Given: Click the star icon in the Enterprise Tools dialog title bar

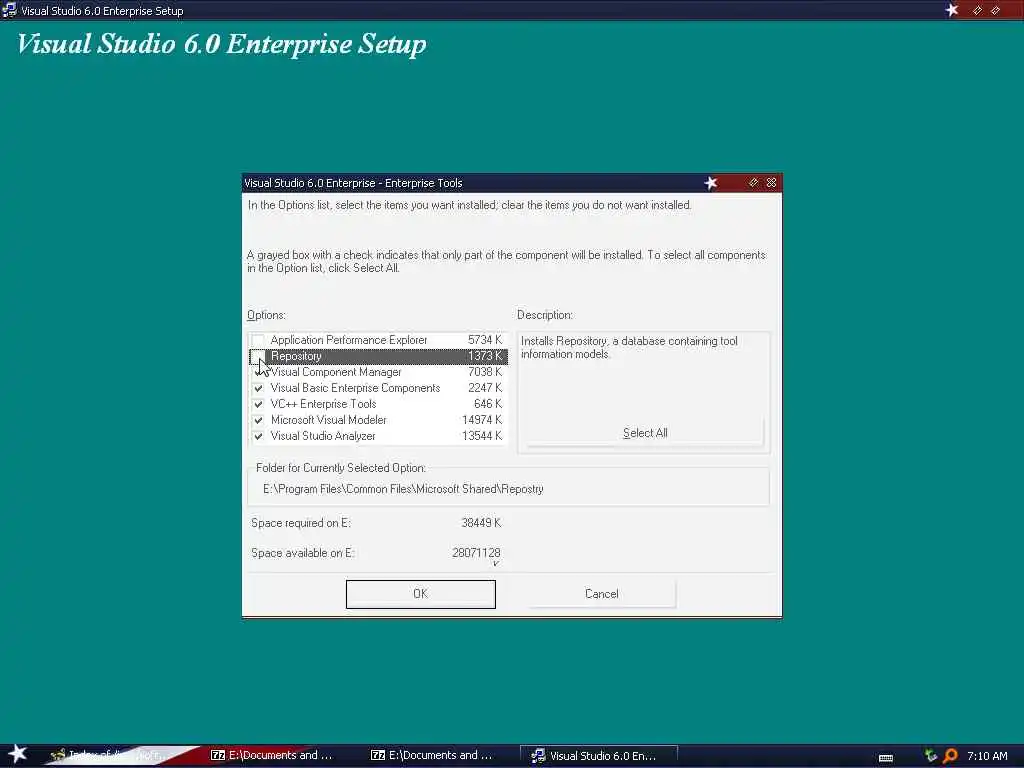Looking at the screenshot, I should tap(711, 183).
